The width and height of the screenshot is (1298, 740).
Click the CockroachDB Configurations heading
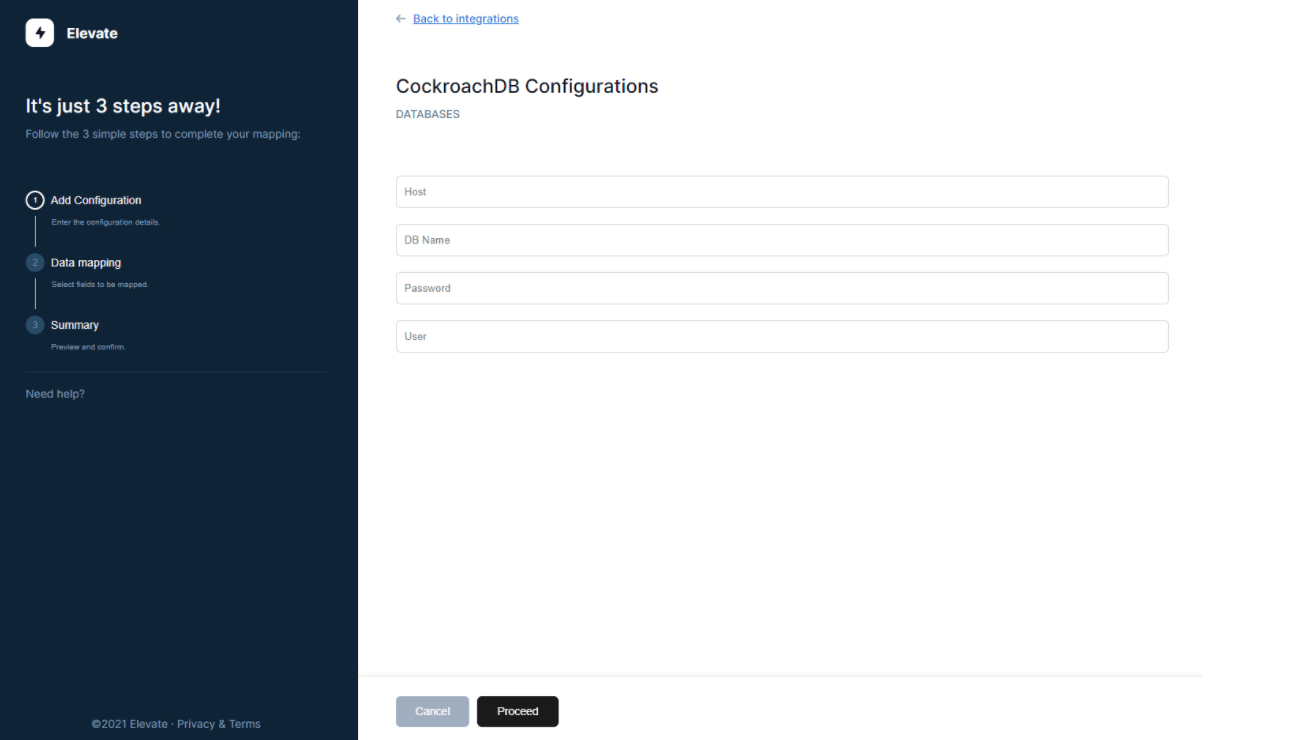point(527,86)
